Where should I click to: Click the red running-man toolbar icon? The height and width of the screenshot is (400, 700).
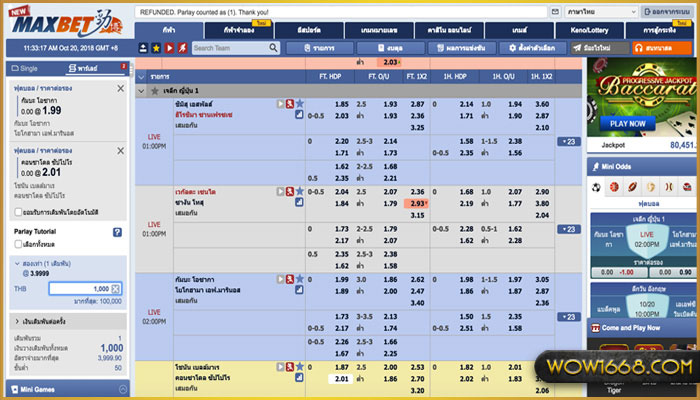pos(181,47)
